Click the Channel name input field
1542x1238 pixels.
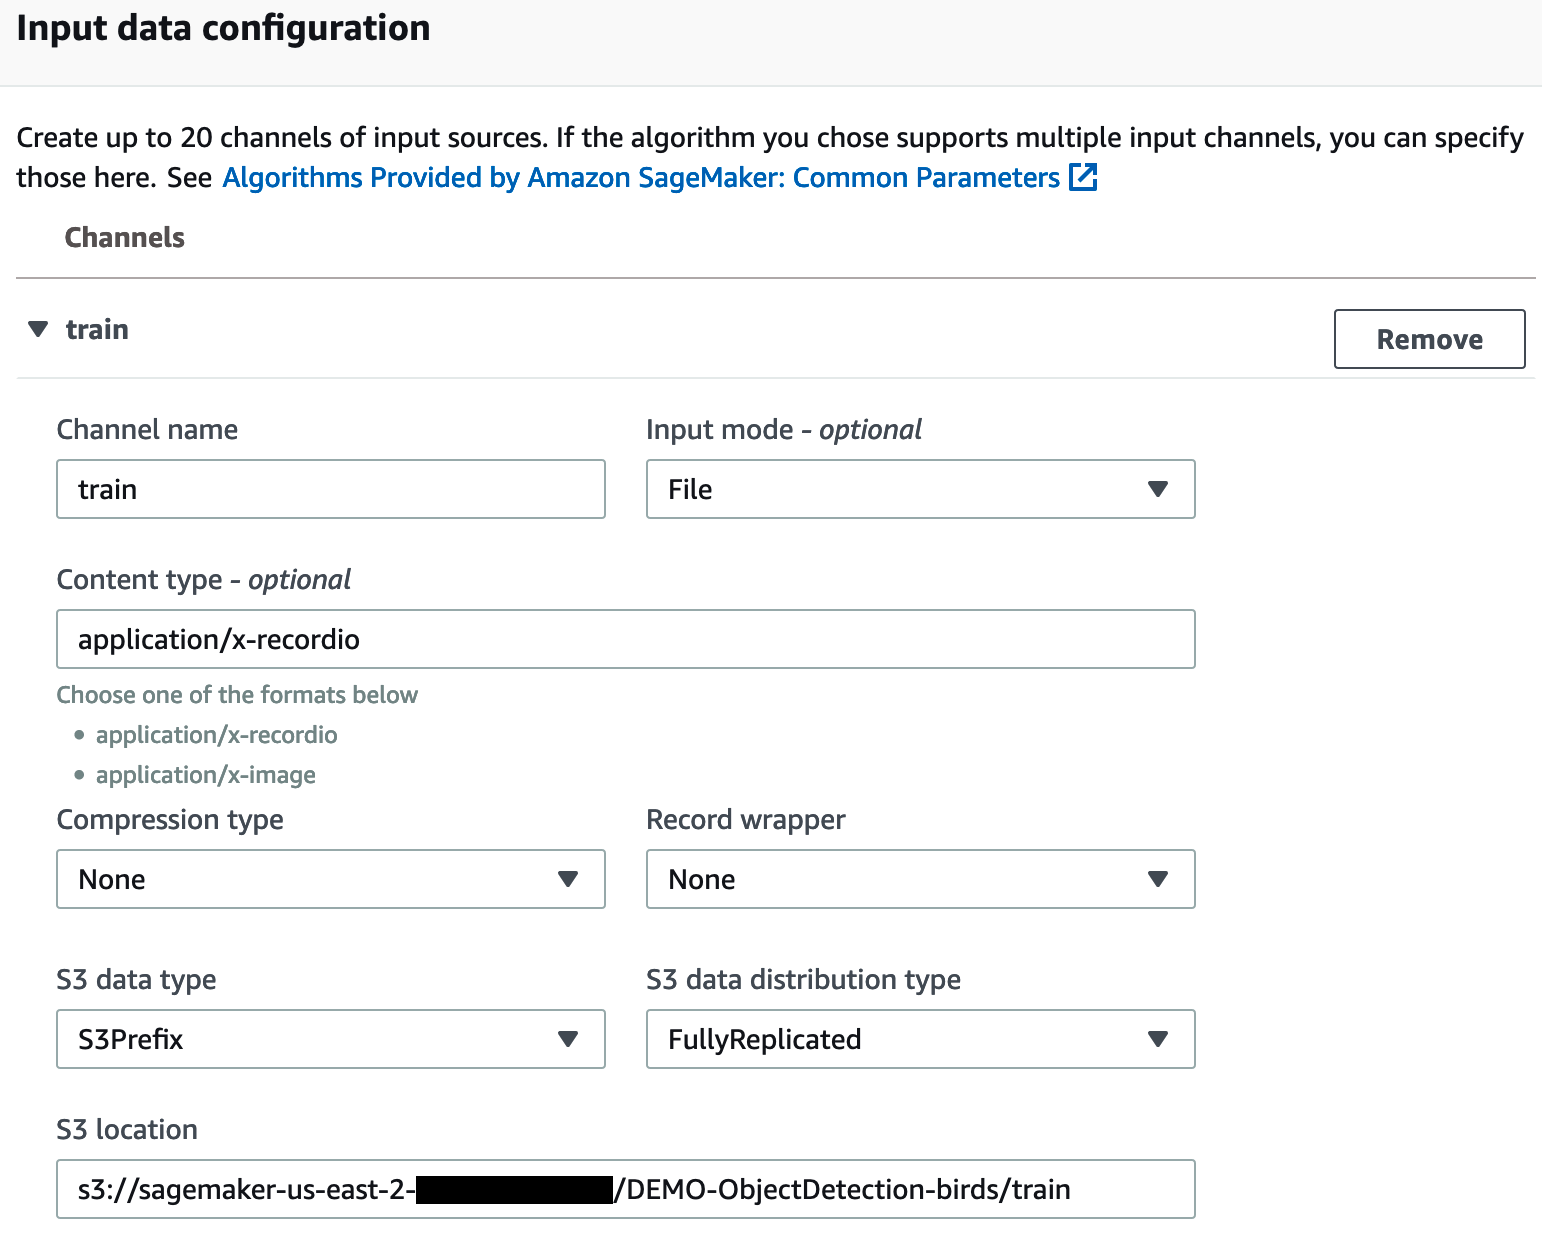[x=330, y=489]
